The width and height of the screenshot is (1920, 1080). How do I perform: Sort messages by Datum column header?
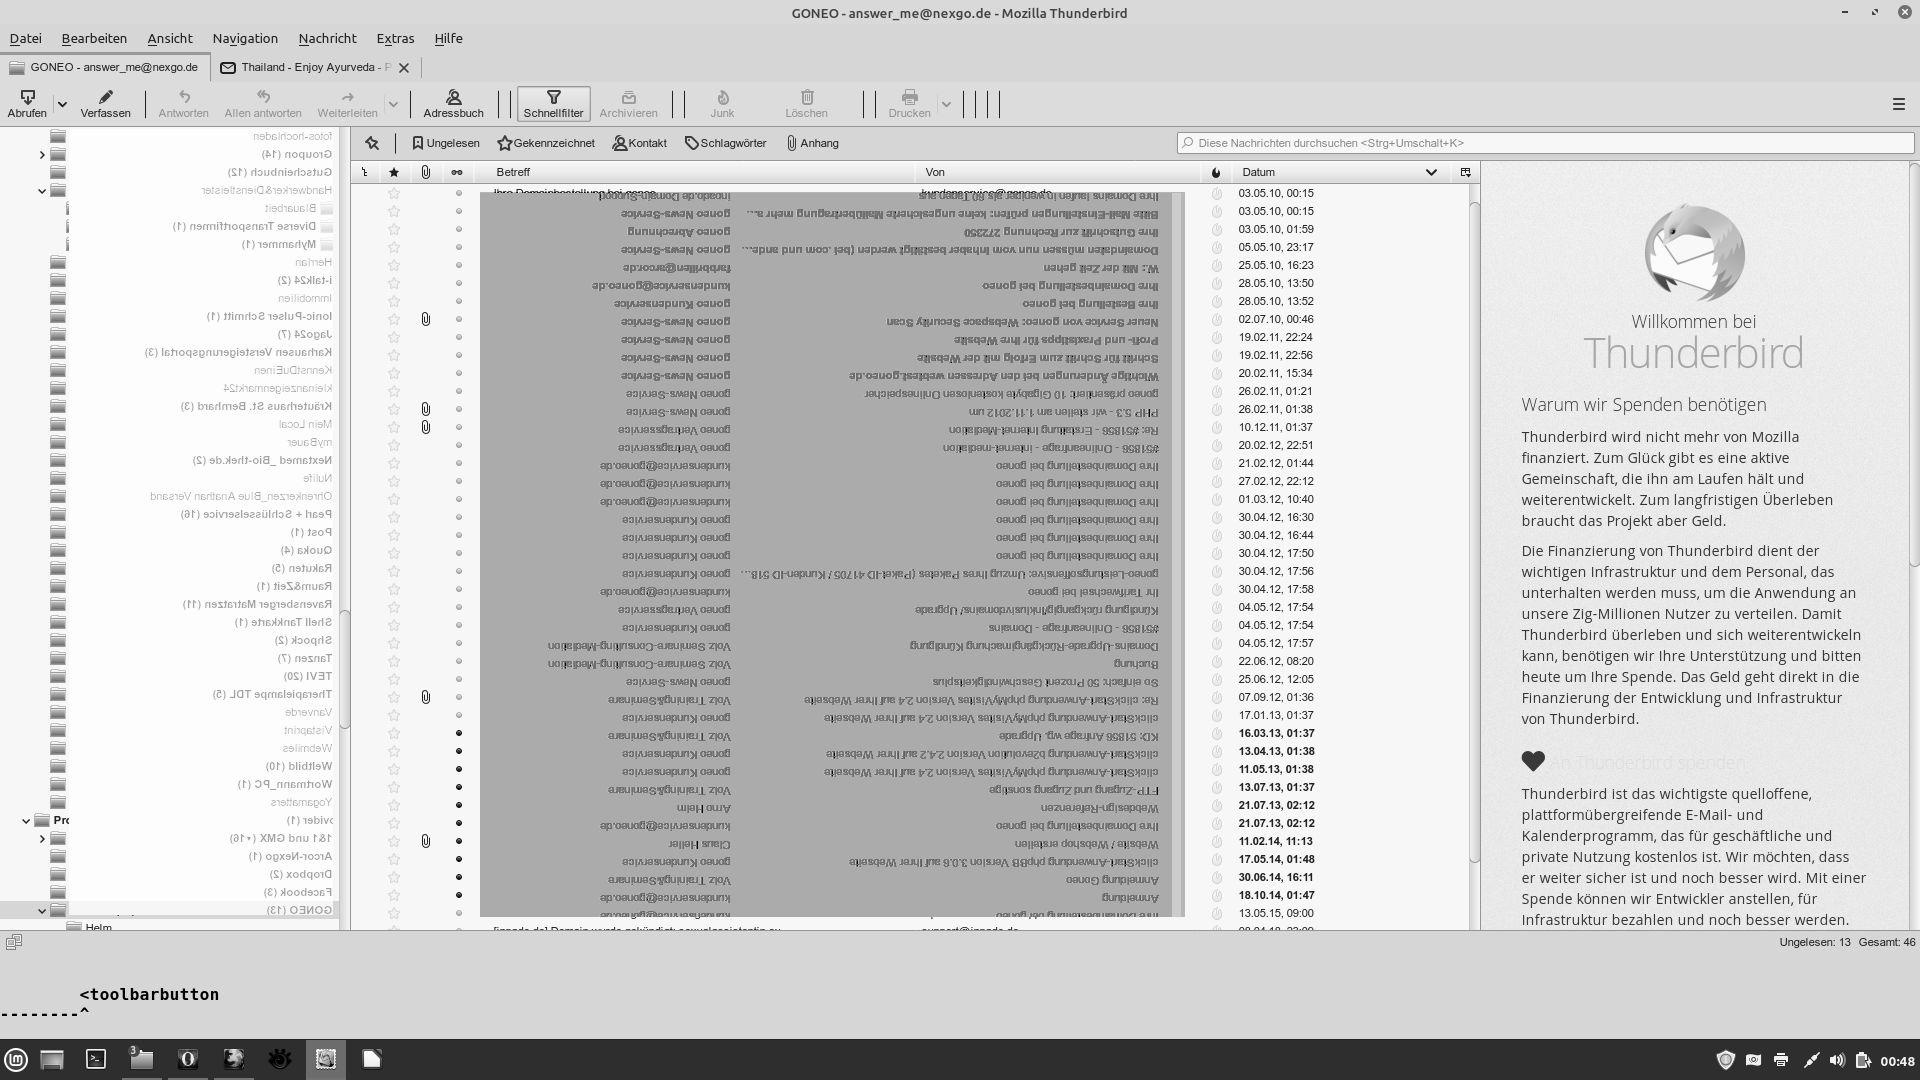pyautogui.click(x=1330, y=172)
